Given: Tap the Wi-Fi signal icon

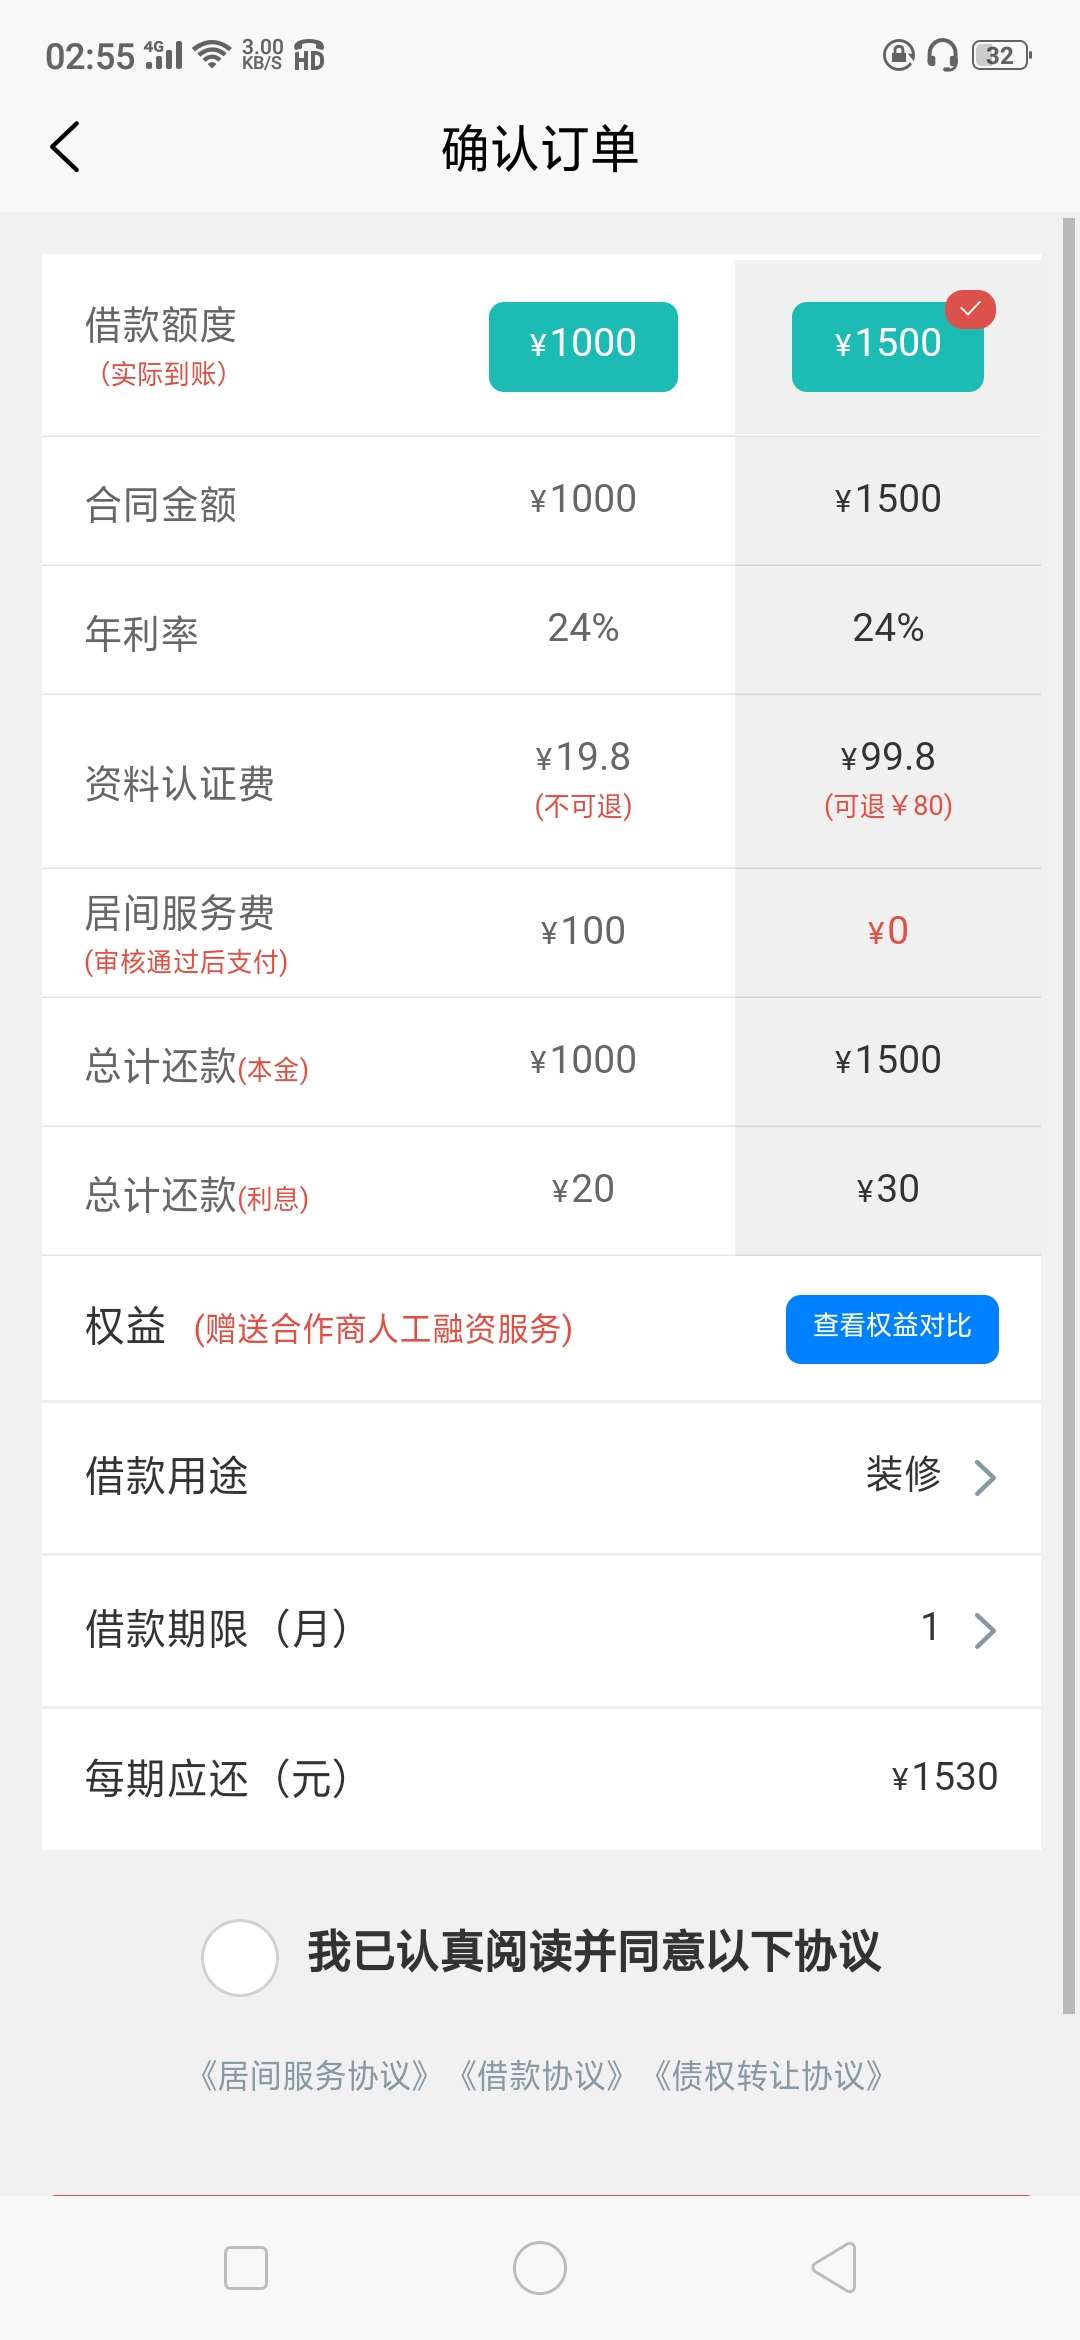Looking at the screenshot, I should click(211, 54).
